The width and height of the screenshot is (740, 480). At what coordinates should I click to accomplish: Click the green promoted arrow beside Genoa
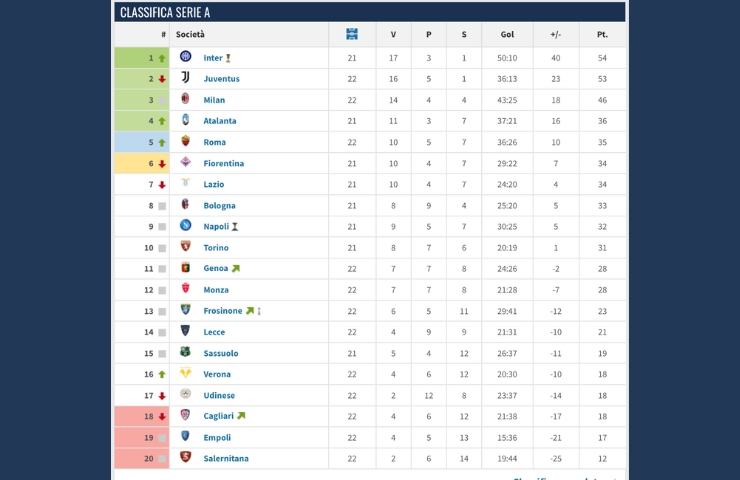click(236, 268)
